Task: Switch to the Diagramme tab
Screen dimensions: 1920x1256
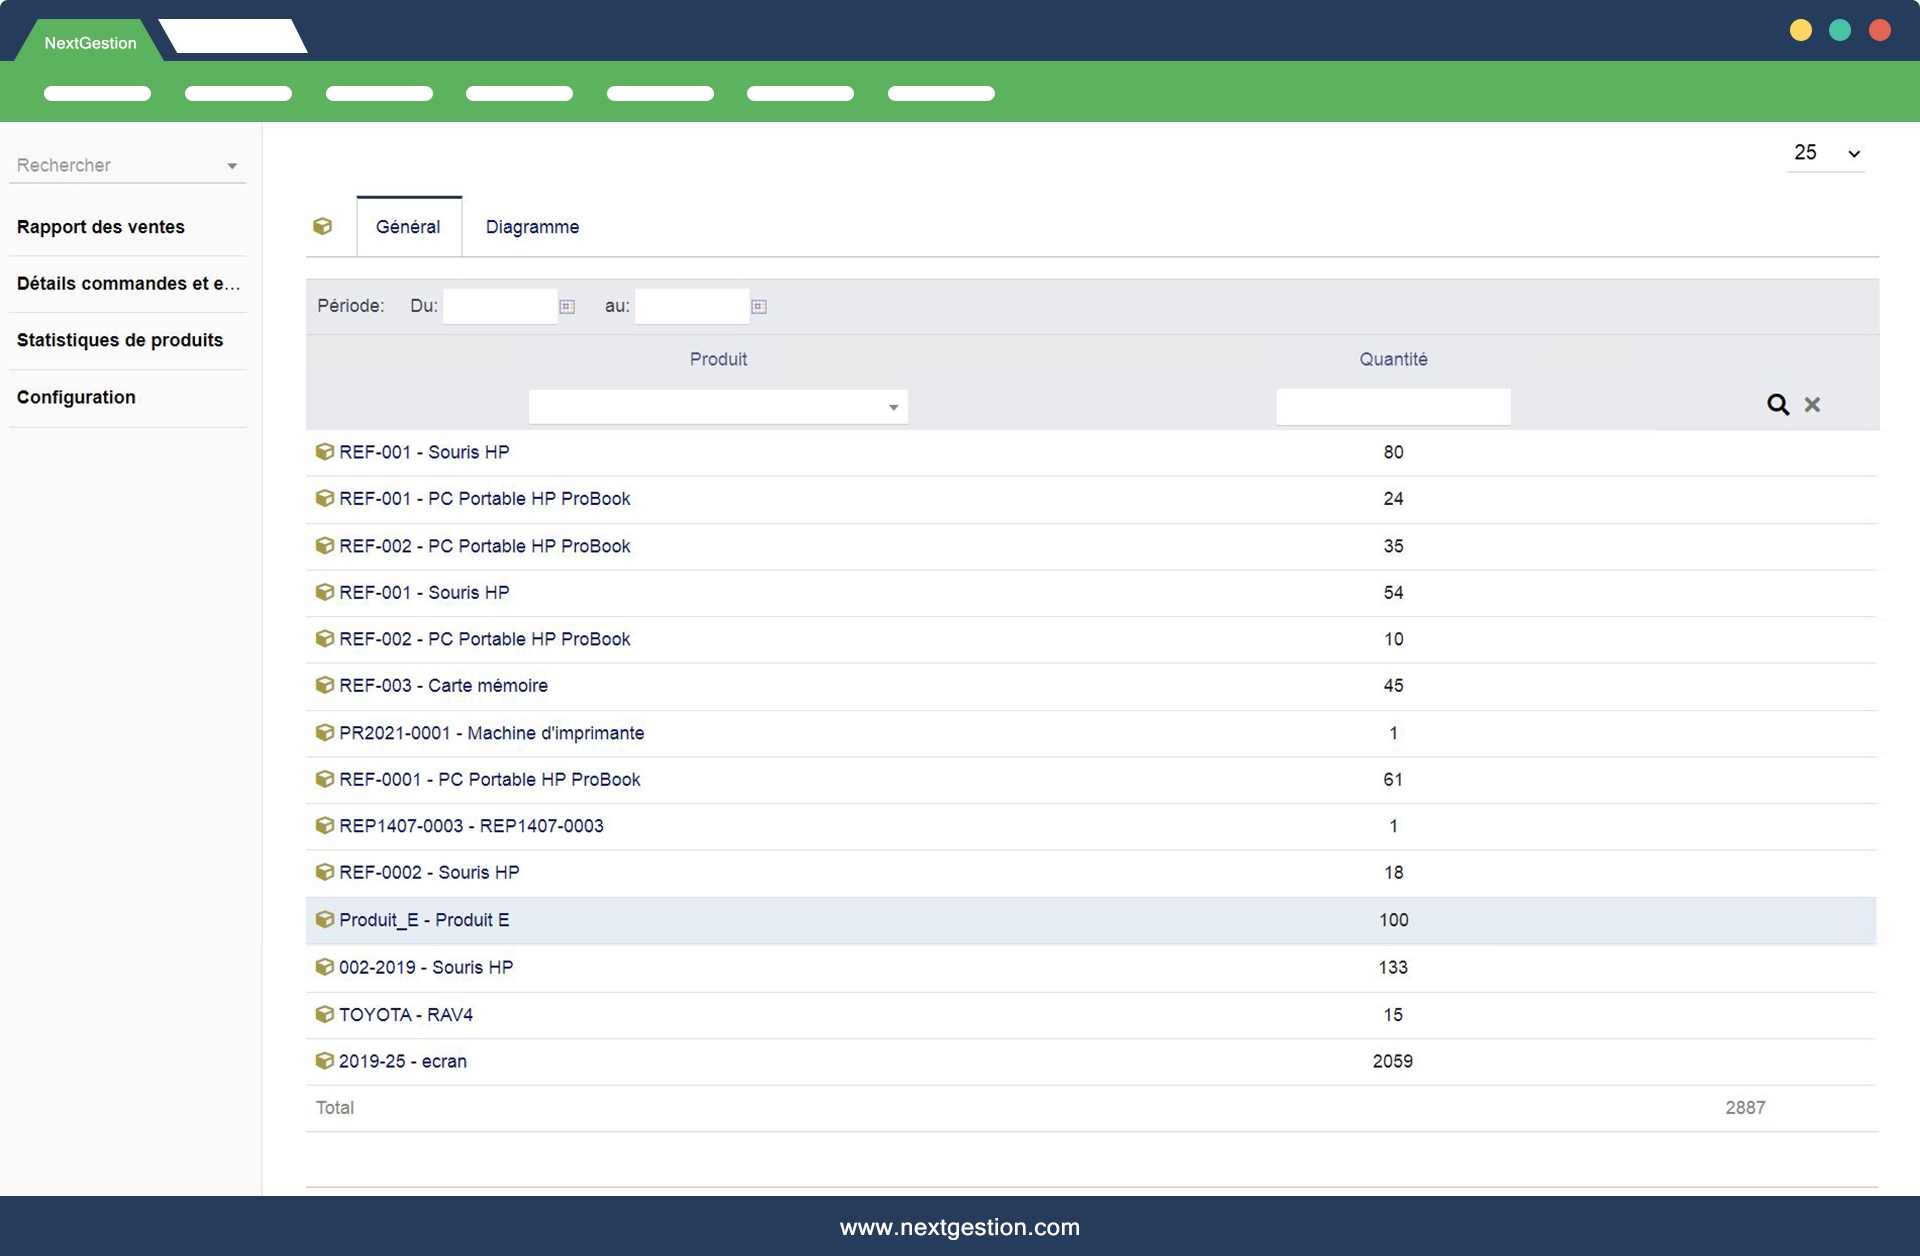Action: click(532, 227)
